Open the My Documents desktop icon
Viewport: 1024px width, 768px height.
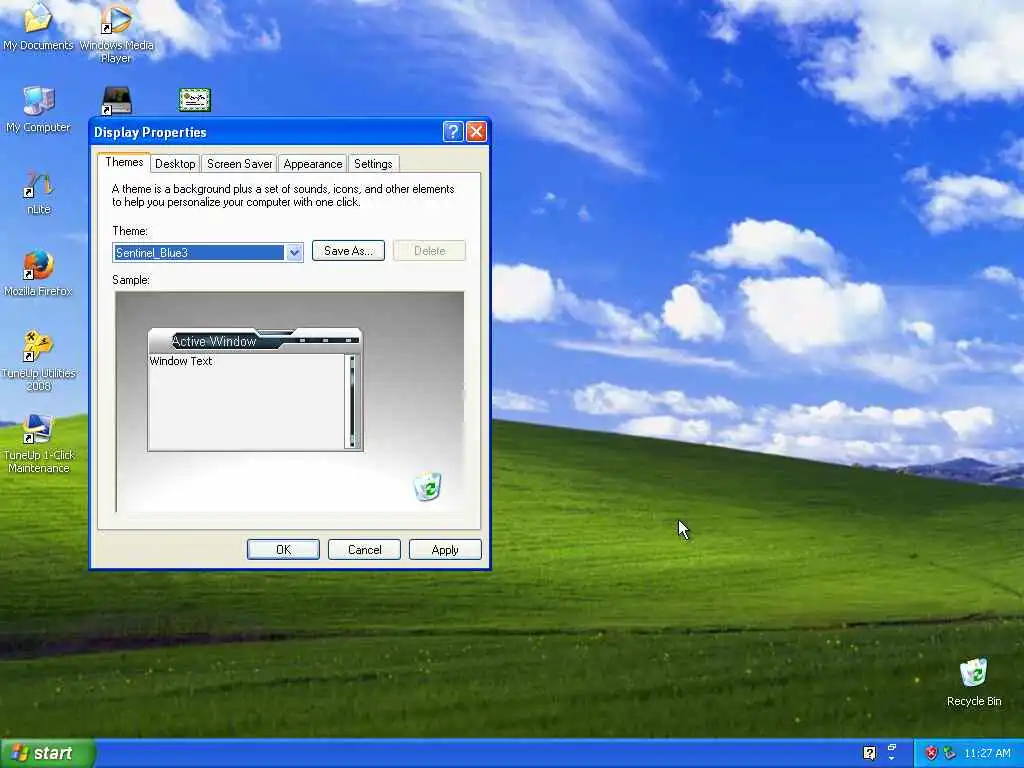coord(38,26)
